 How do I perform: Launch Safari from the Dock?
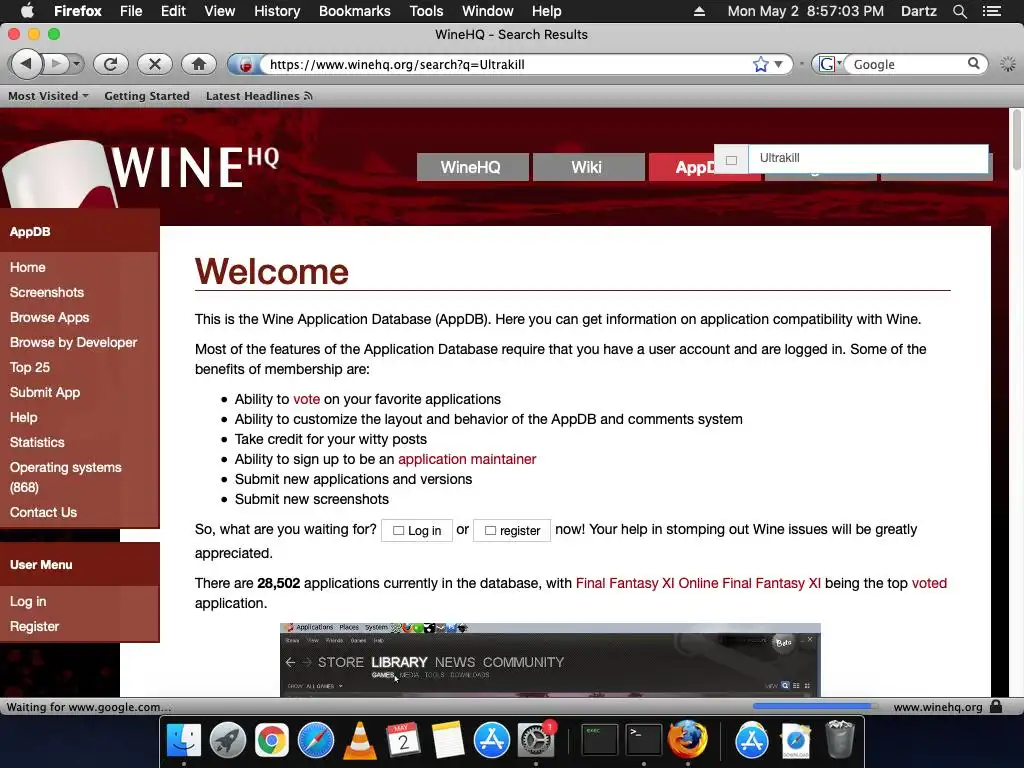pos(315,740)
